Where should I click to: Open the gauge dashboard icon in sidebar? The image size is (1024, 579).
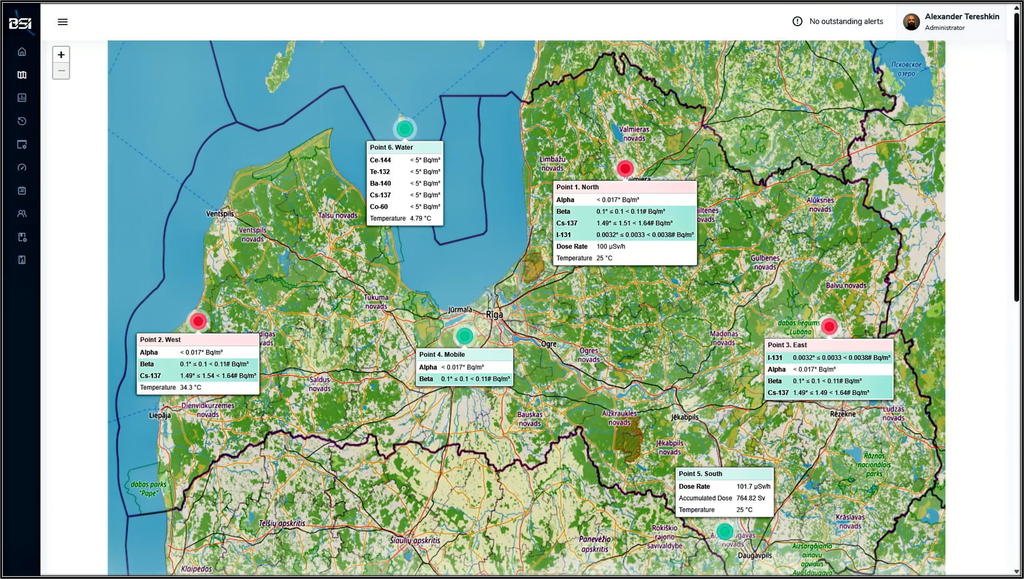coord(22,167)
